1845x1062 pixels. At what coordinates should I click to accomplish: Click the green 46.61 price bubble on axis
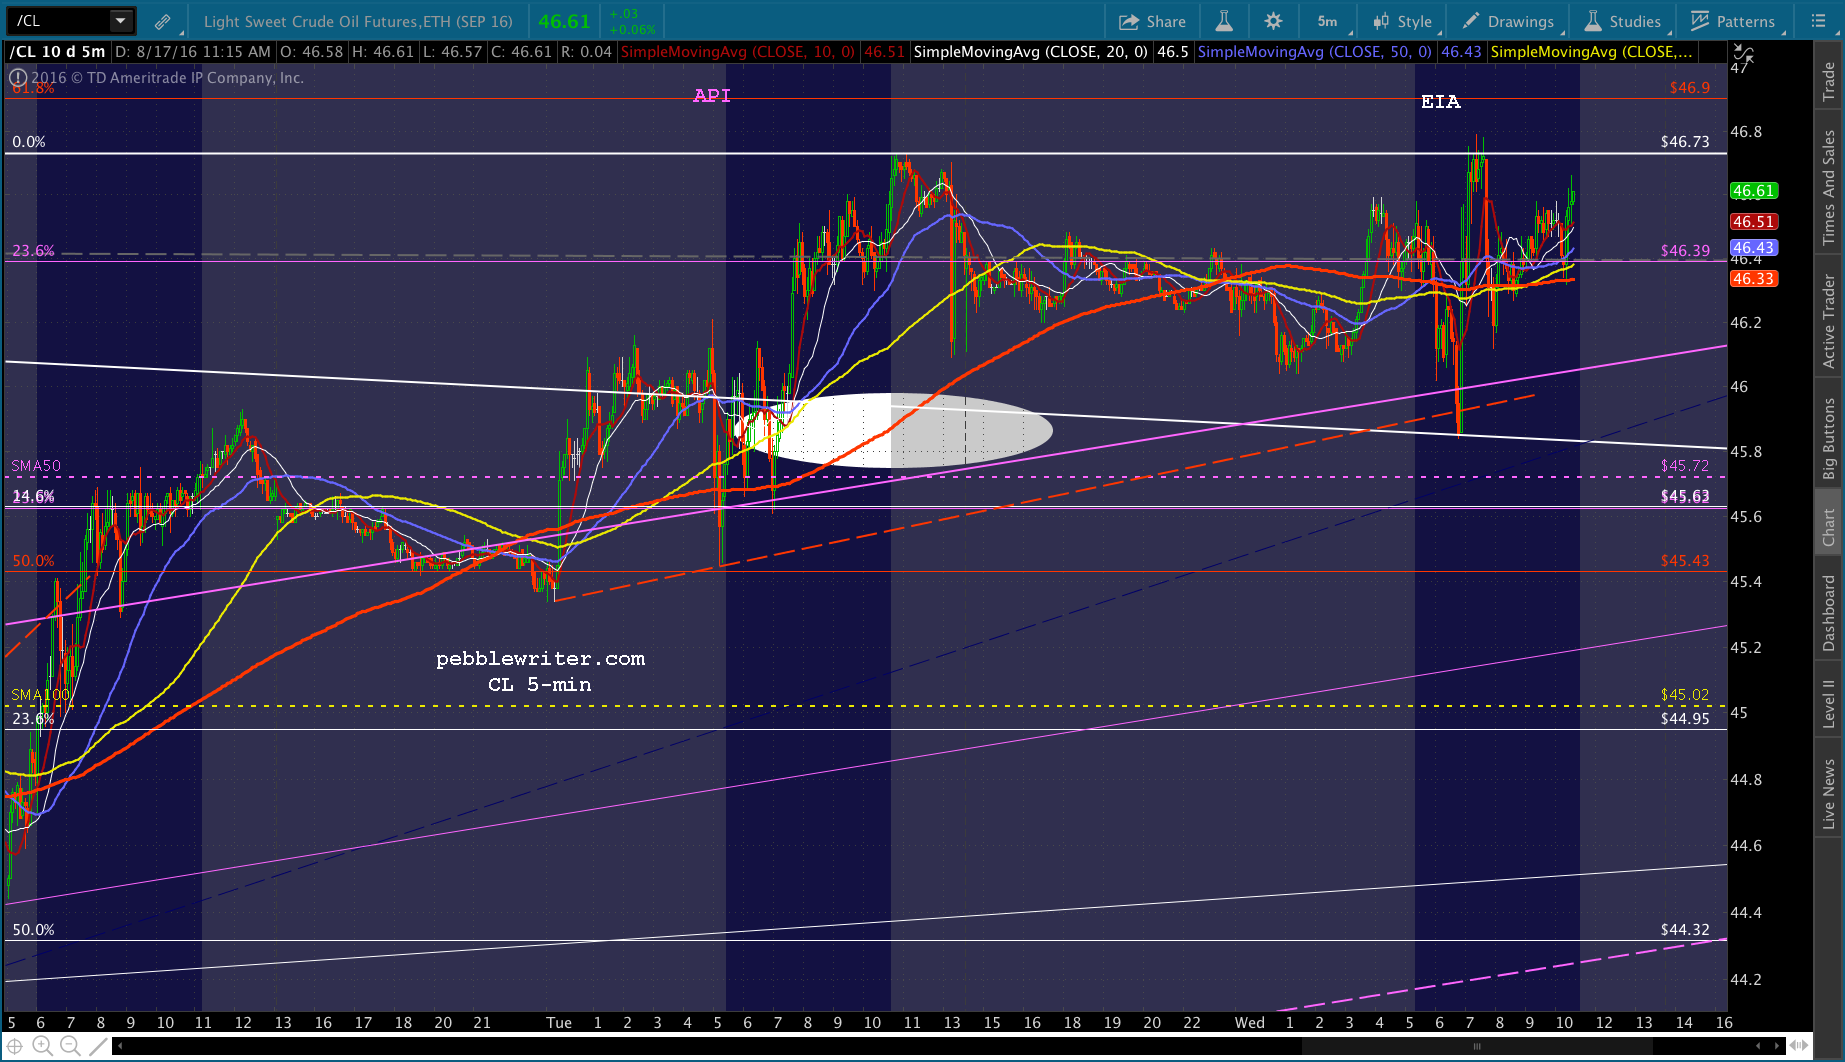[1754, 191]
